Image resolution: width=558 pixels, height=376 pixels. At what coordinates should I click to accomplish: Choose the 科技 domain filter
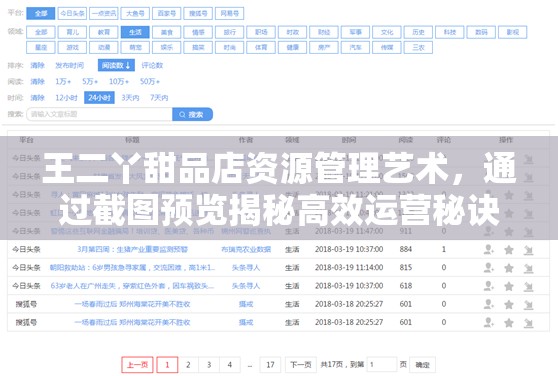(450, 32)
